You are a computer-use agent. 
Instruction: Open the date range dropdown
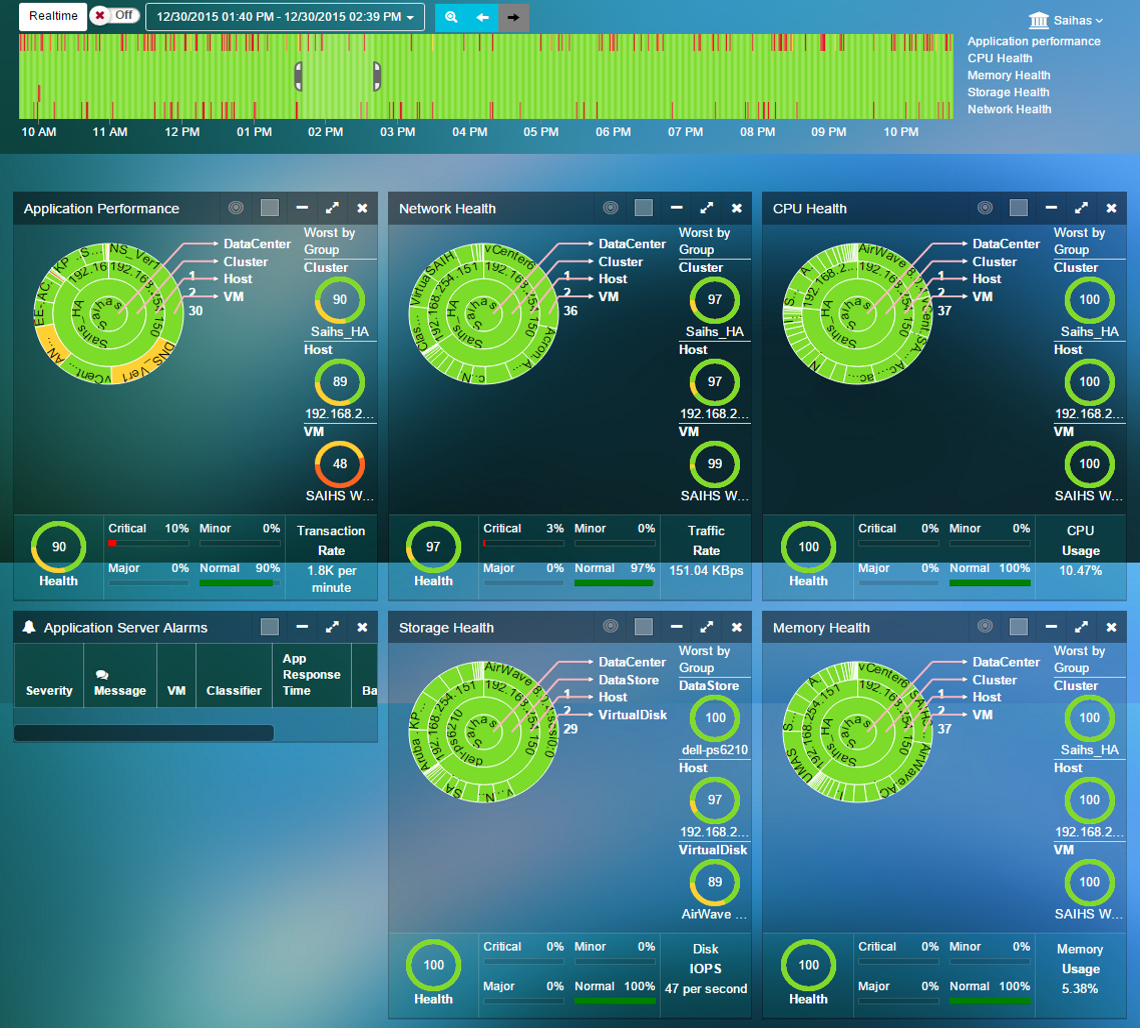[x=285, y=17]
